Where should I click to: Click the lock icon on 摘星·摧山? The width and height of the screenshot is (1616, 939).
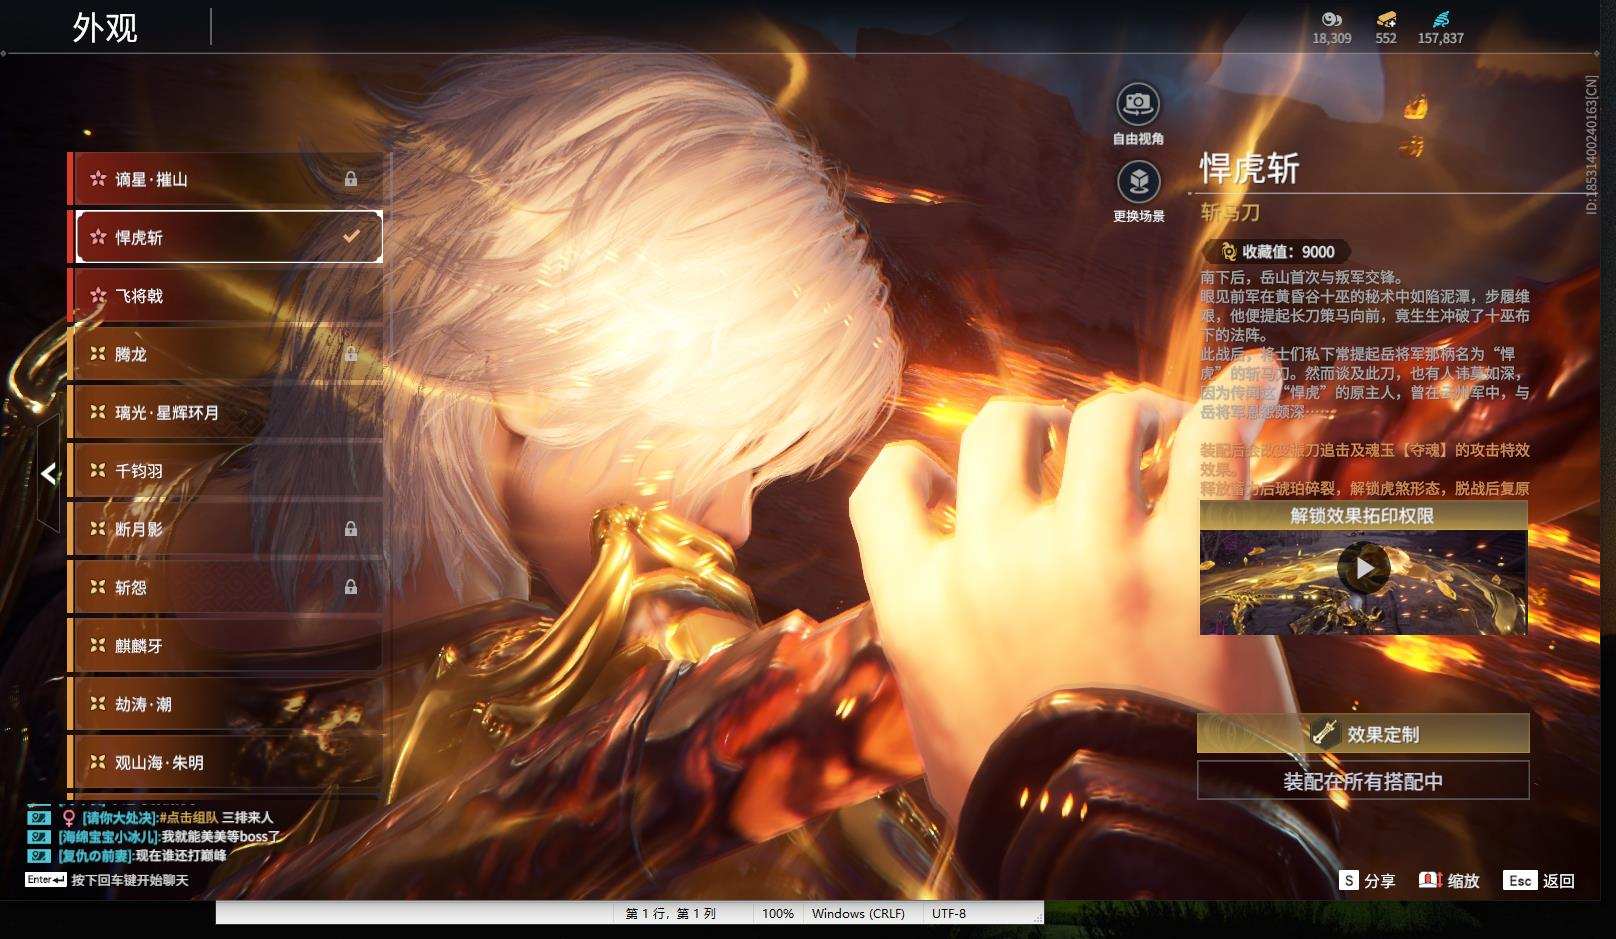tap(351, 179)
